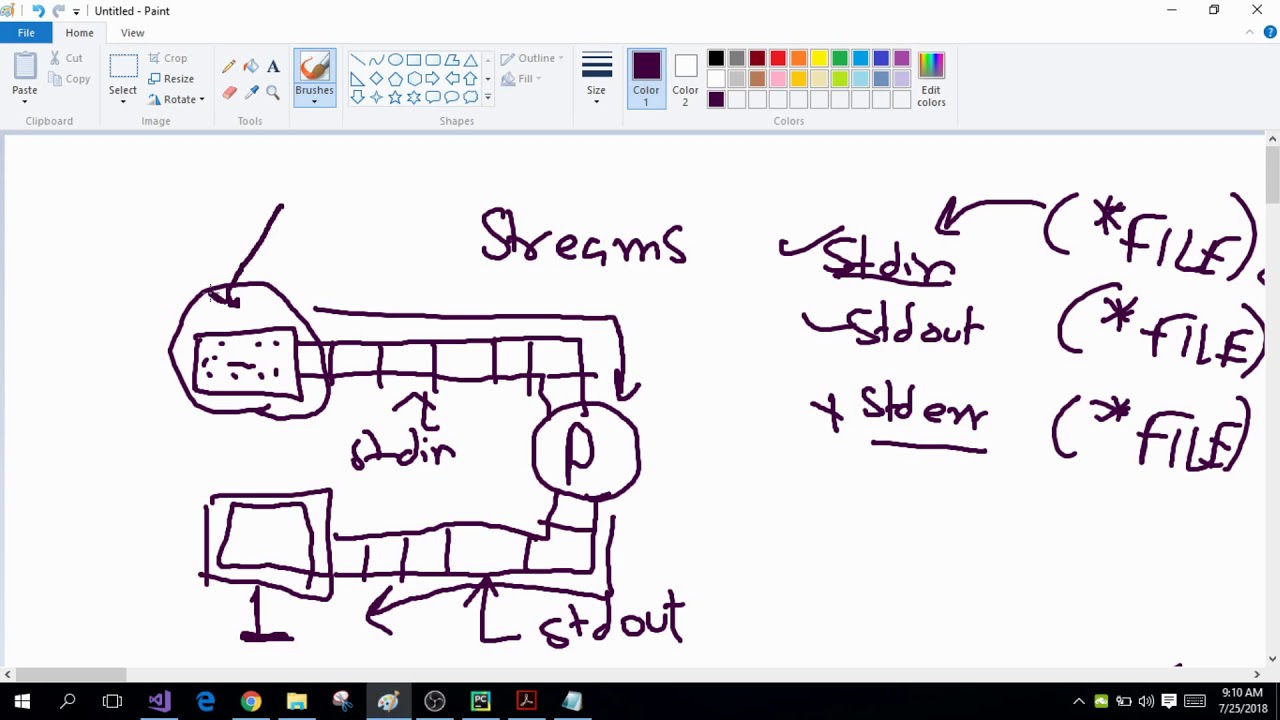Open PyCharm from the taskbar
Screen dimensions: 1280x720
[x=481, y=701]
